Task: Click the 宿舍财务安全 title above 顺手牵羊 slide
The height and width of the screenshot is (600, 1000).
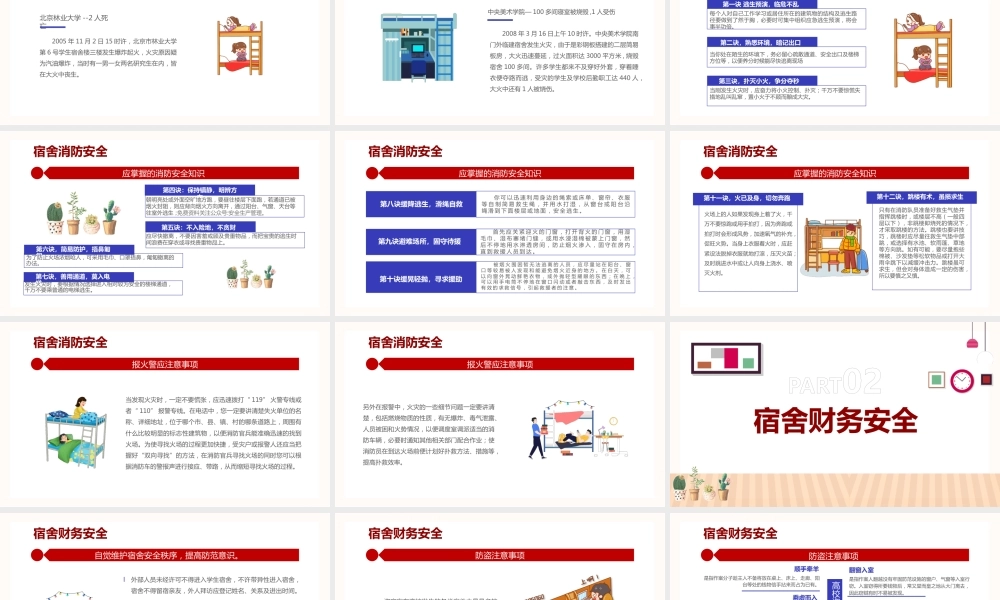Action: tap(740, 534)
